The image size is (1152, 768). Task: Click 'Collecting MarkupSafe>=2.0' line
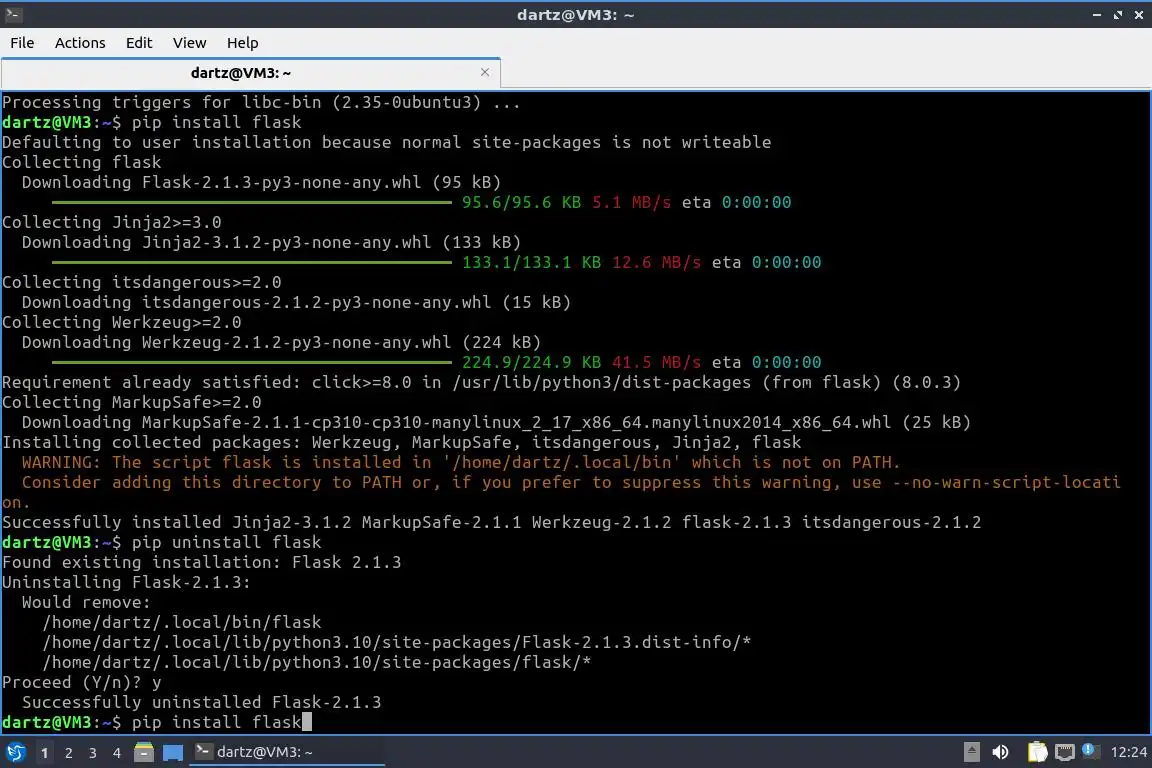point(132,402)
